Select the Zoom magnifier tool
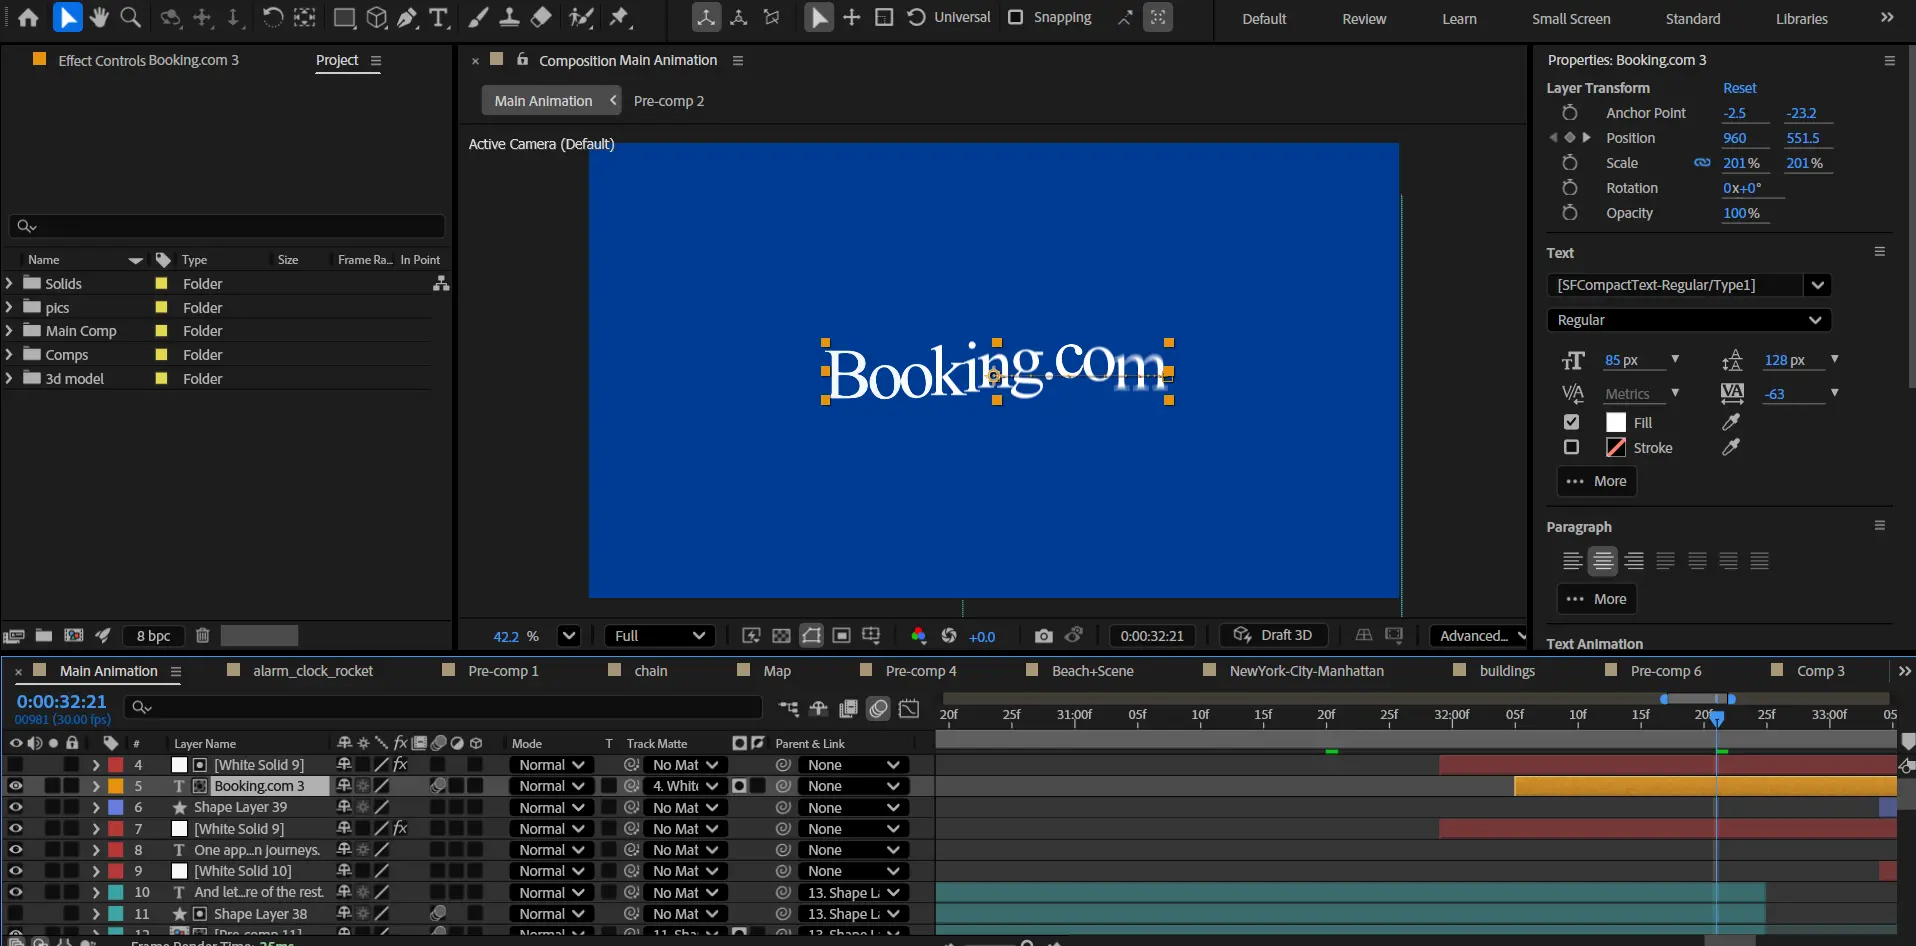This screenshot has height=946, width=1916. point(130,17)
